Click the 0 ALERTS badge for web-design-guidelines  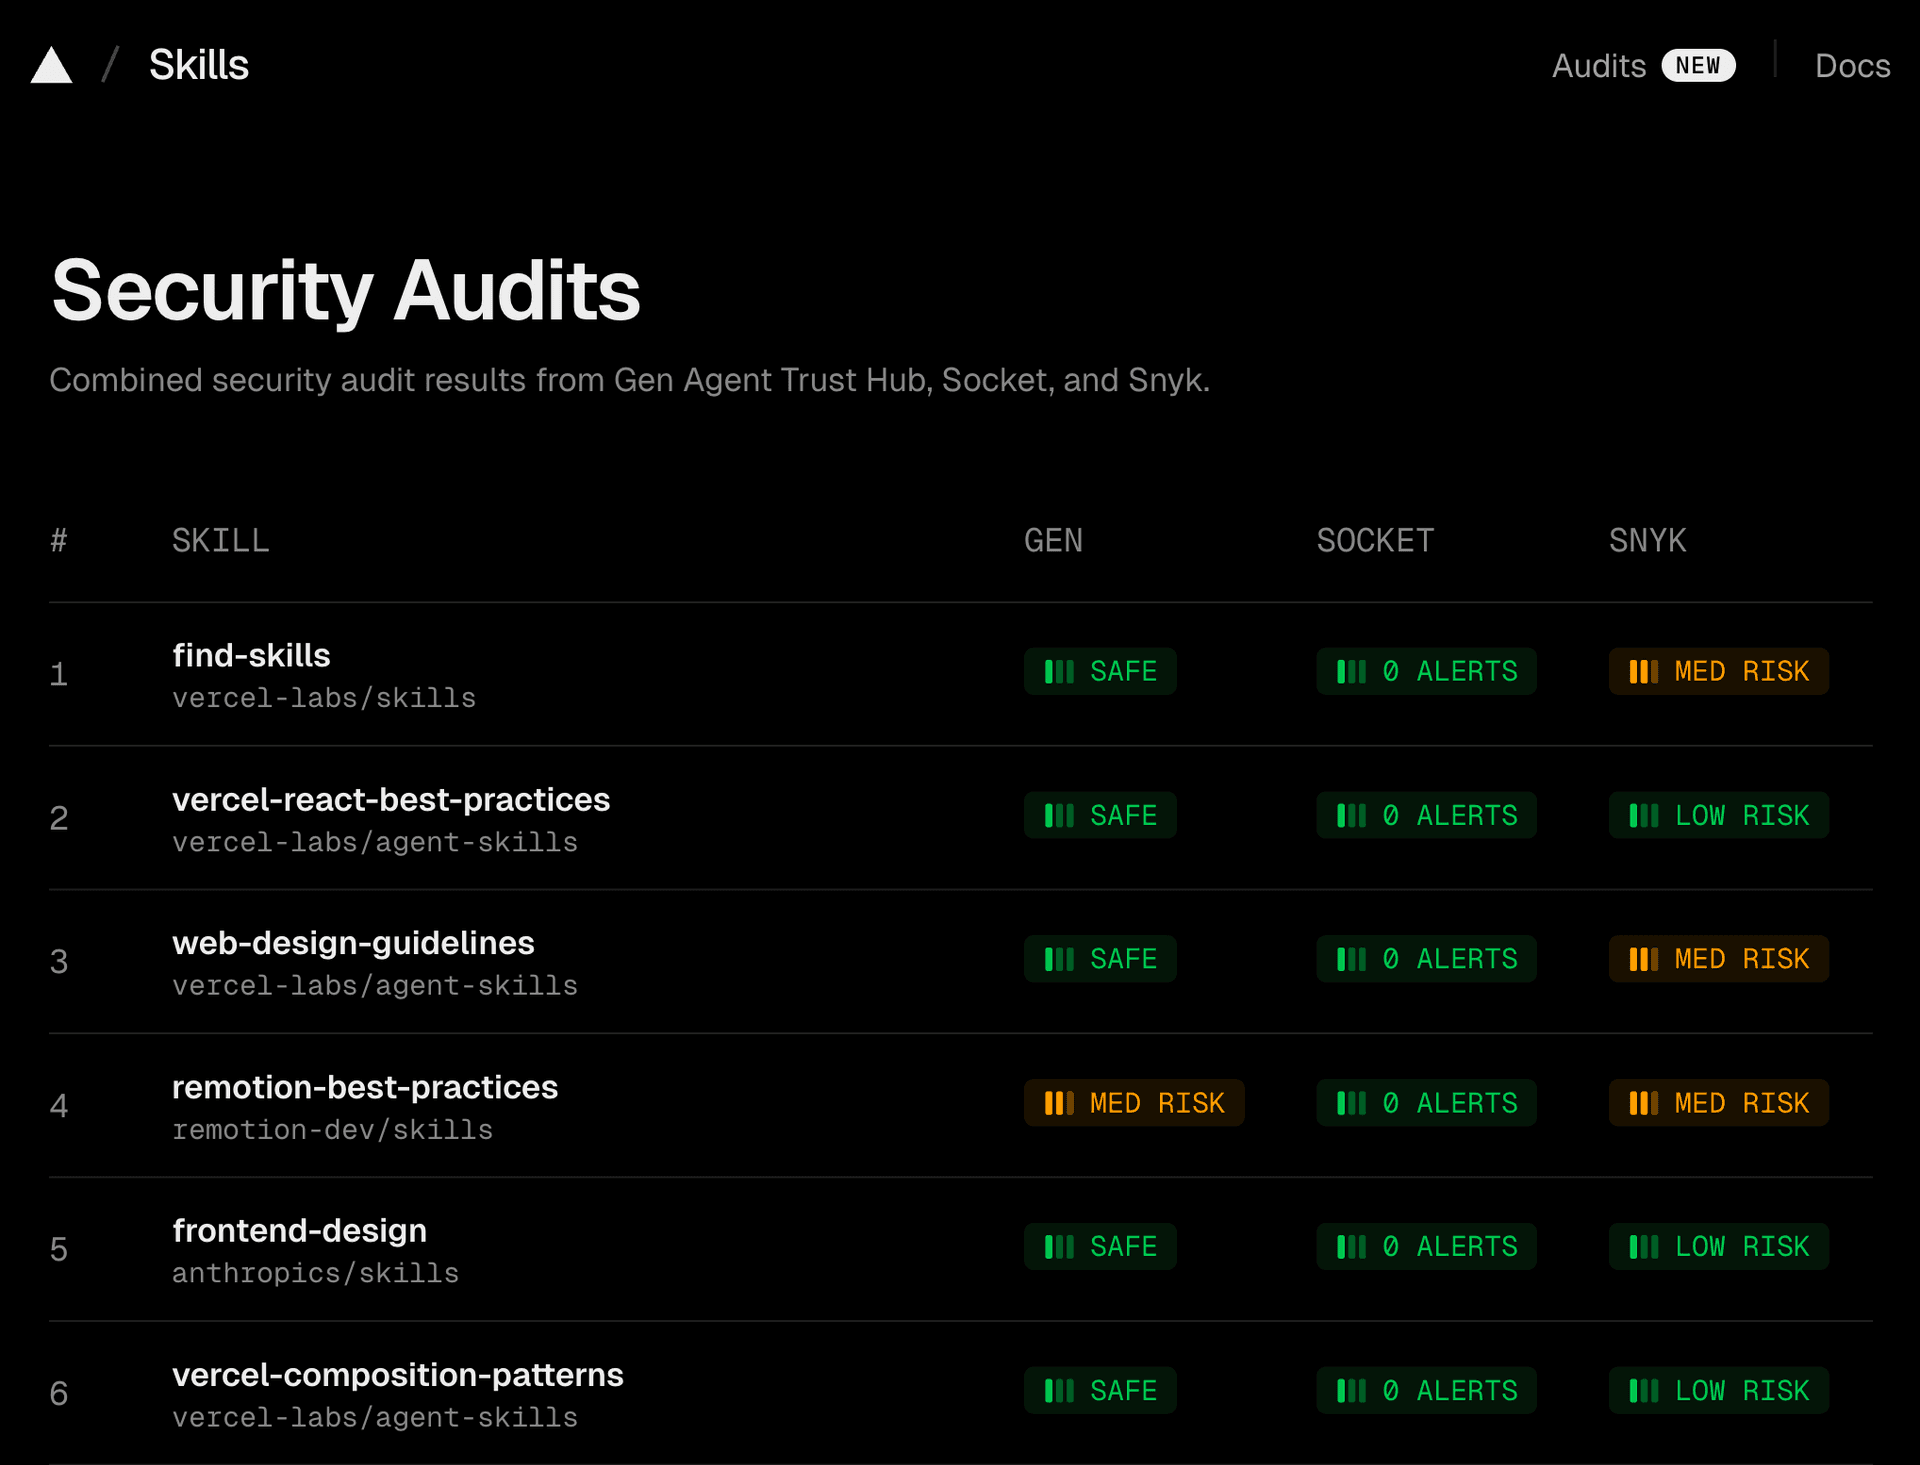click(1426, 958)
